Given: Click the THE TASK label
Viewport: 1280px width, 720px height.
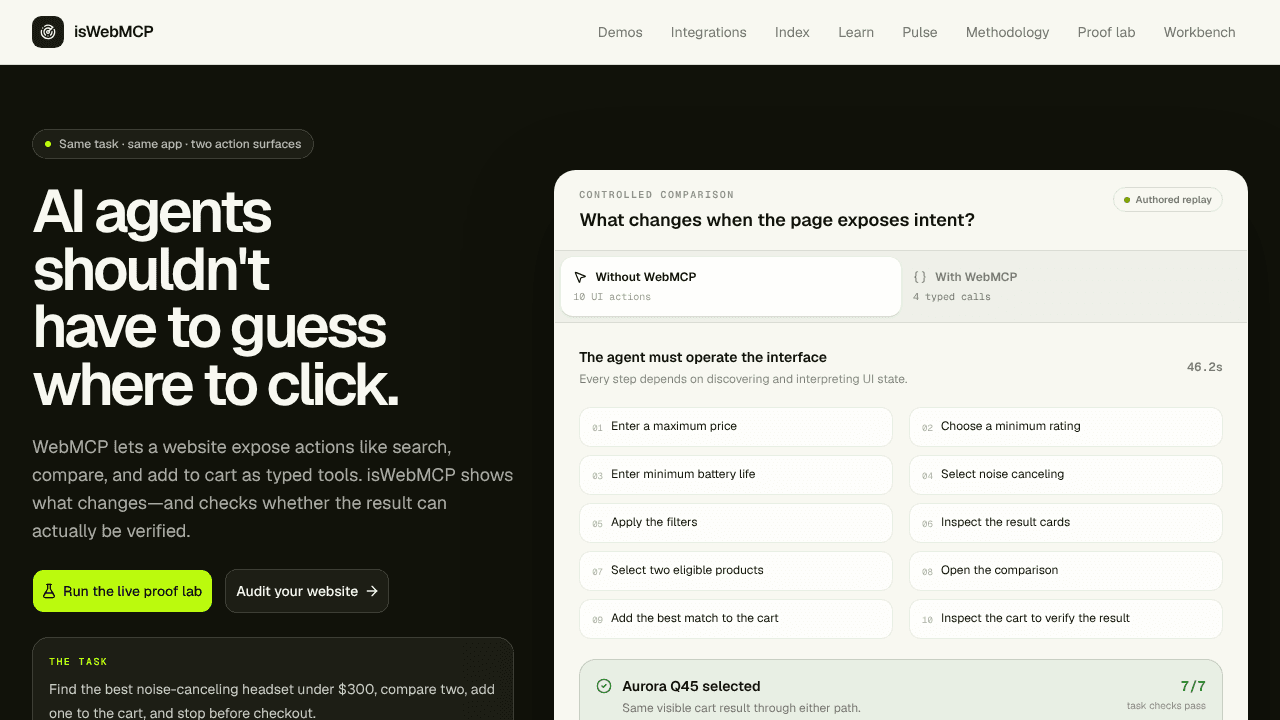Looking at the screenshot, I should coord(78,662).
